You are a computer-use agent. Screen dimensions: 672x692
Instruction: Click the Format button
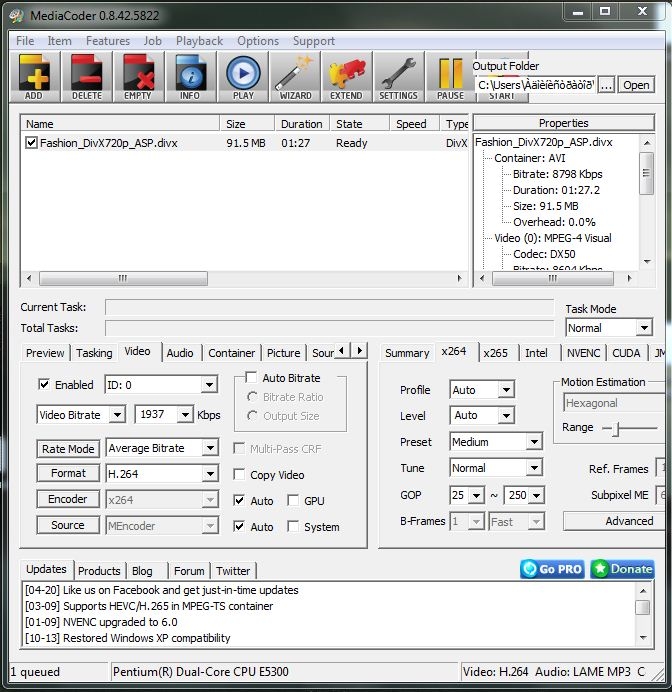click(68, 473)
